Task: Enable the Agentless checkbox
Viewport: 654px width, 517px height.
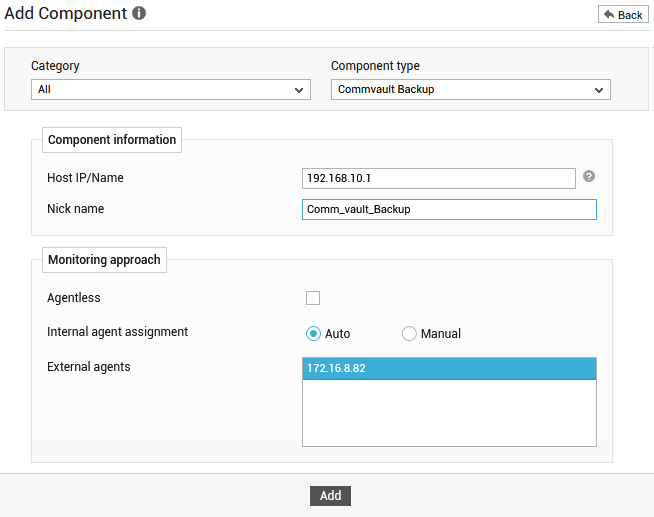Action: click(313, 298)
